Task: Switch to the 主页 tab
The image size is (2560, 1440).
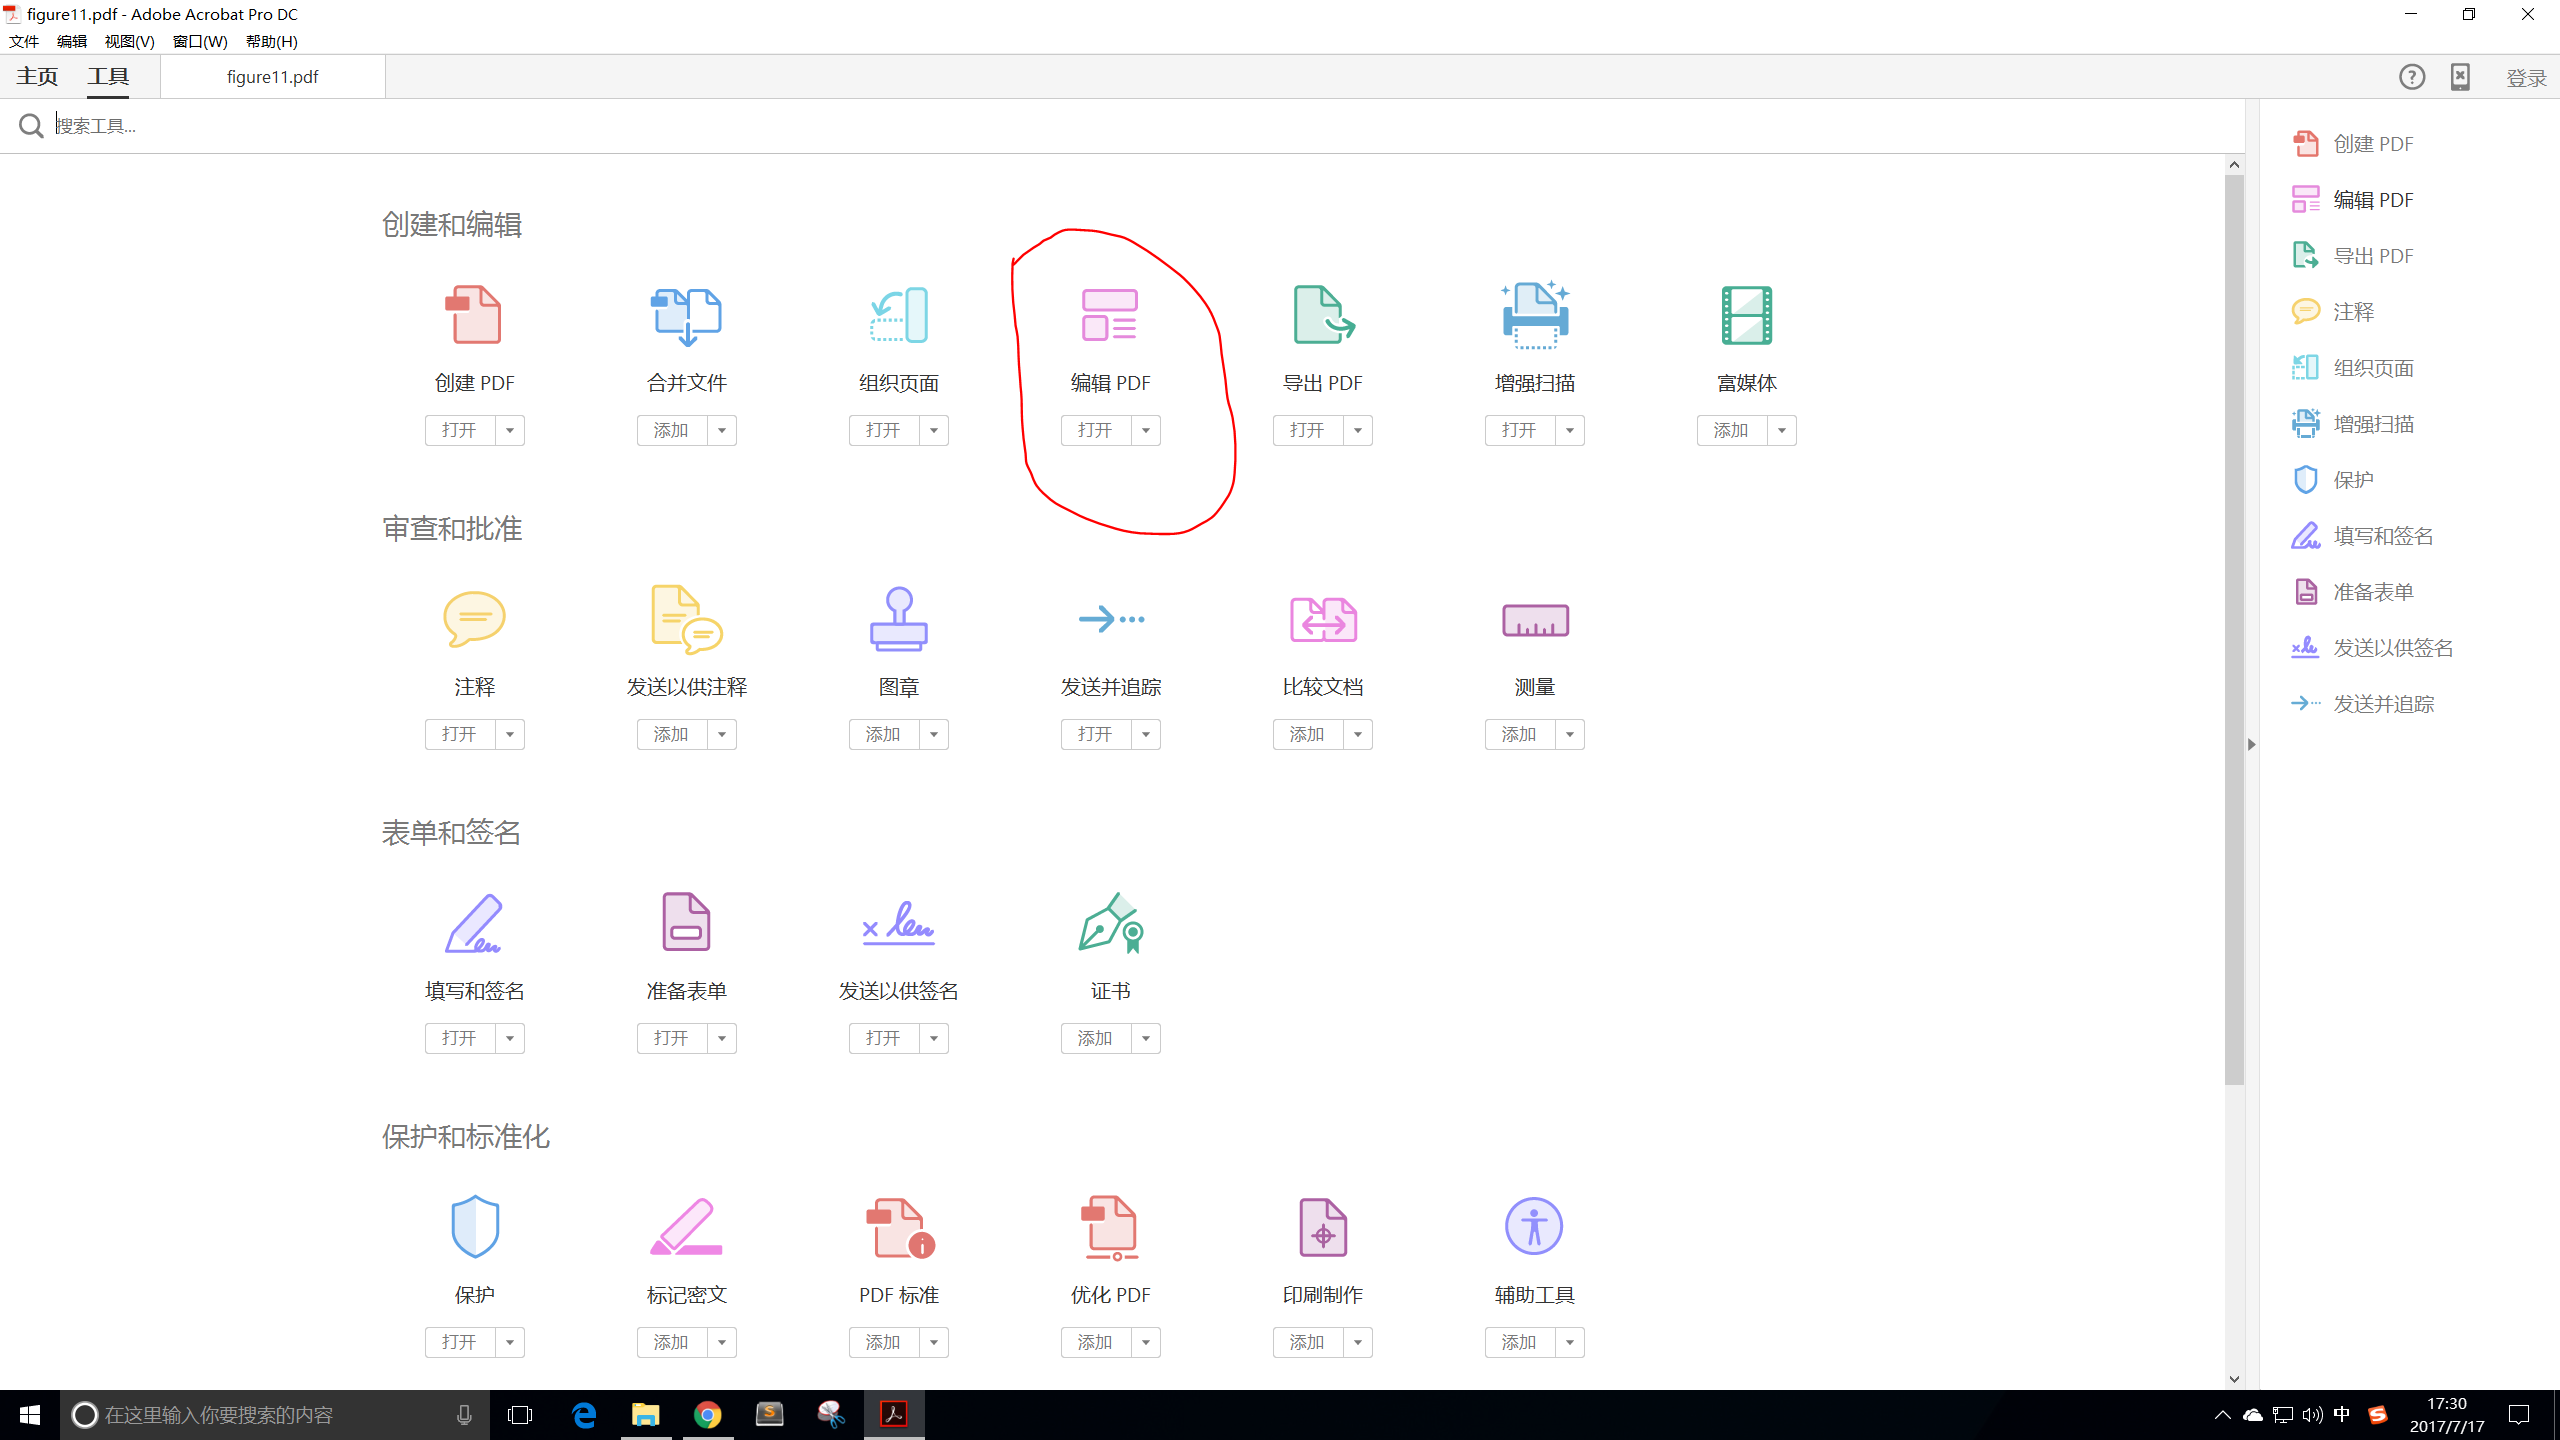Action: [37, 77]
